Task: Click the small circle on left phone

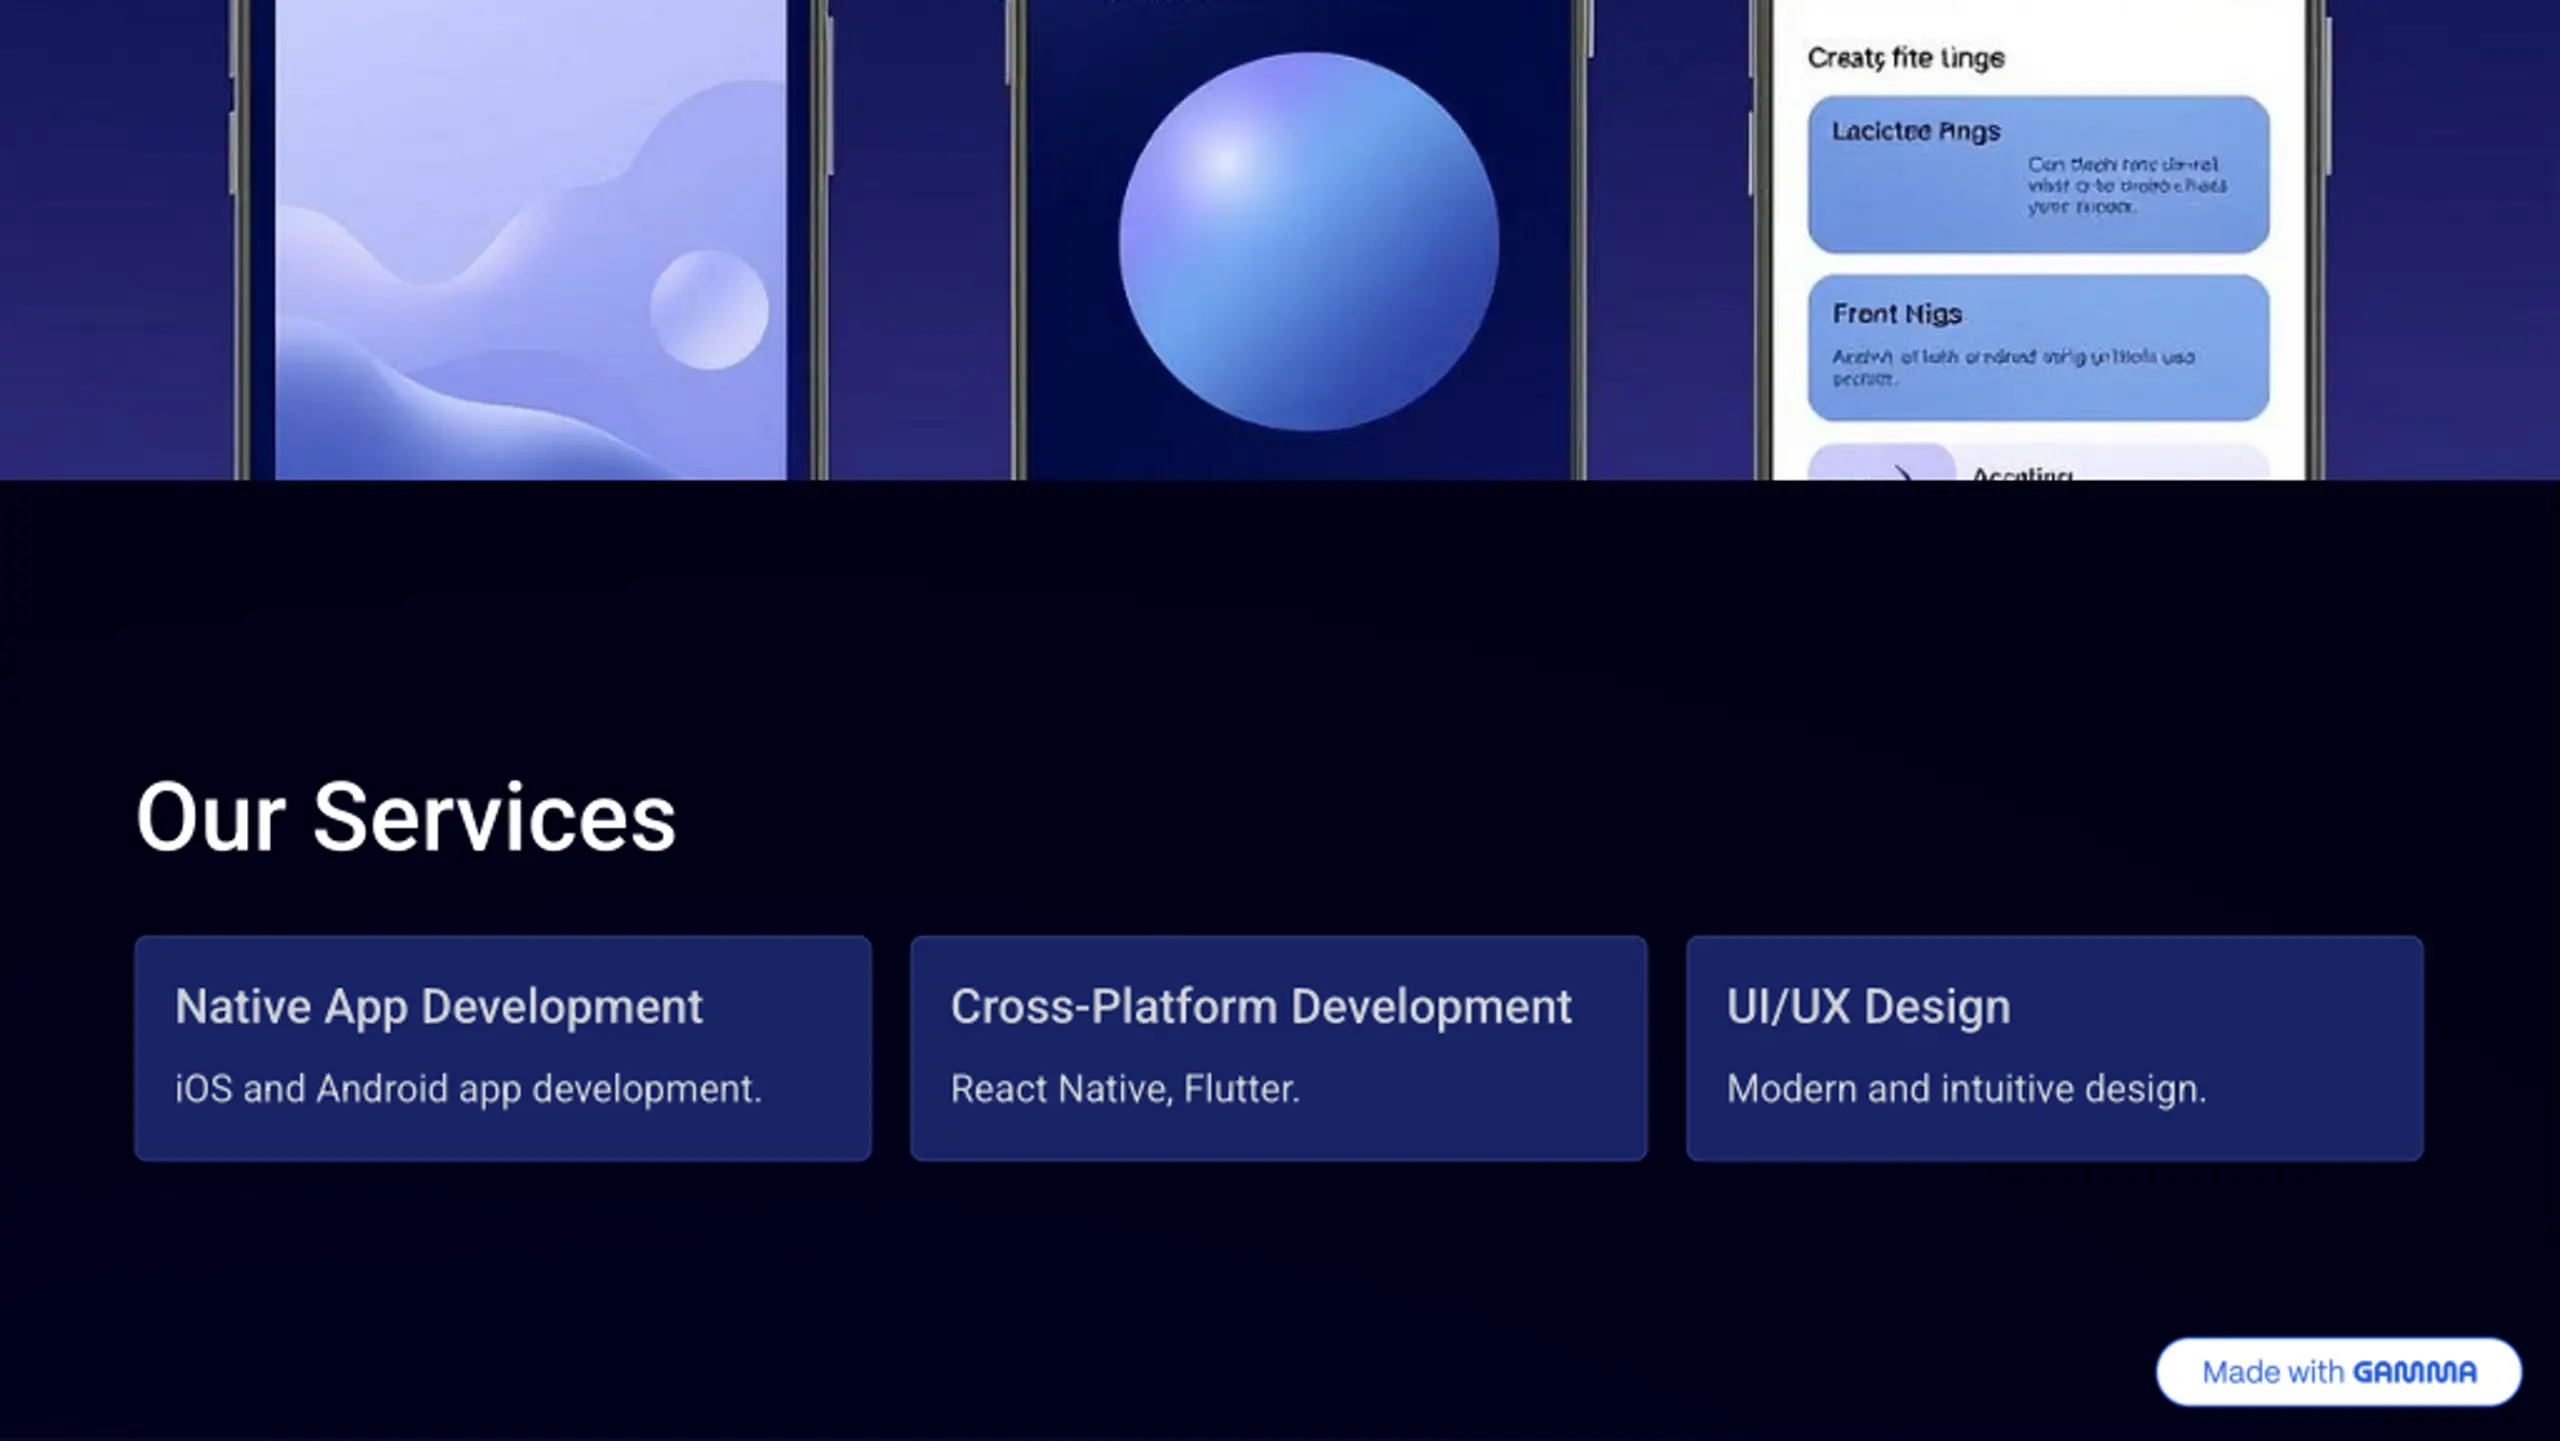Action: (709, 309)
